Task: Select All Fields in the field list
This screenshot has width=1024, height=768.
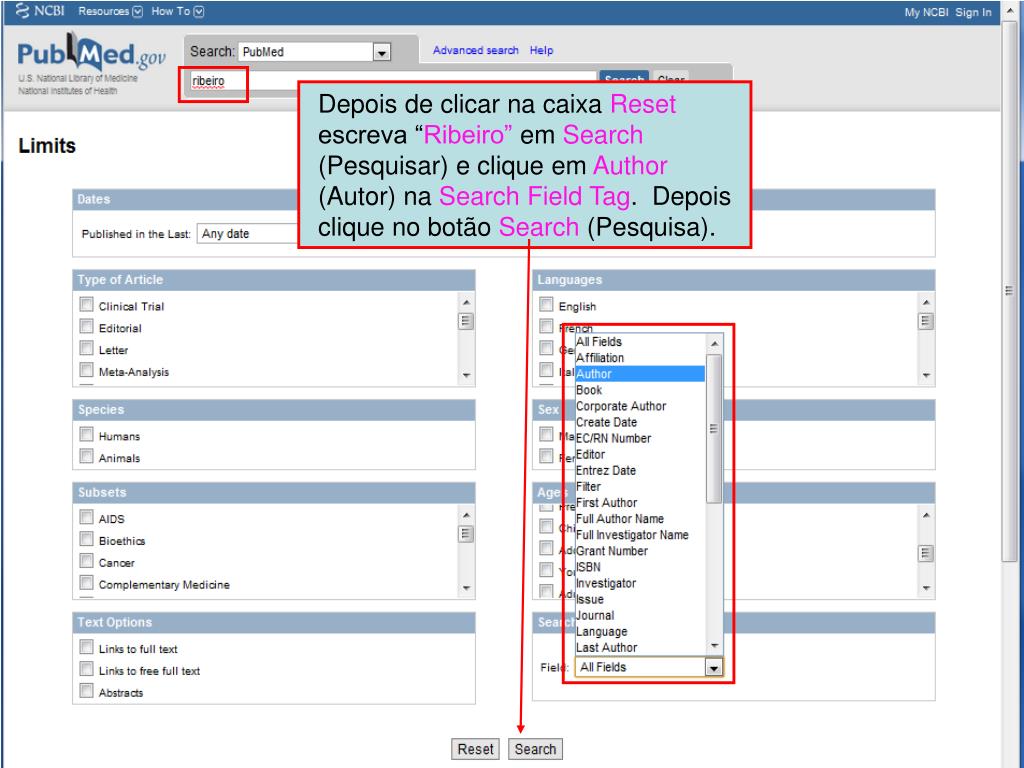Action: [639, 342]
